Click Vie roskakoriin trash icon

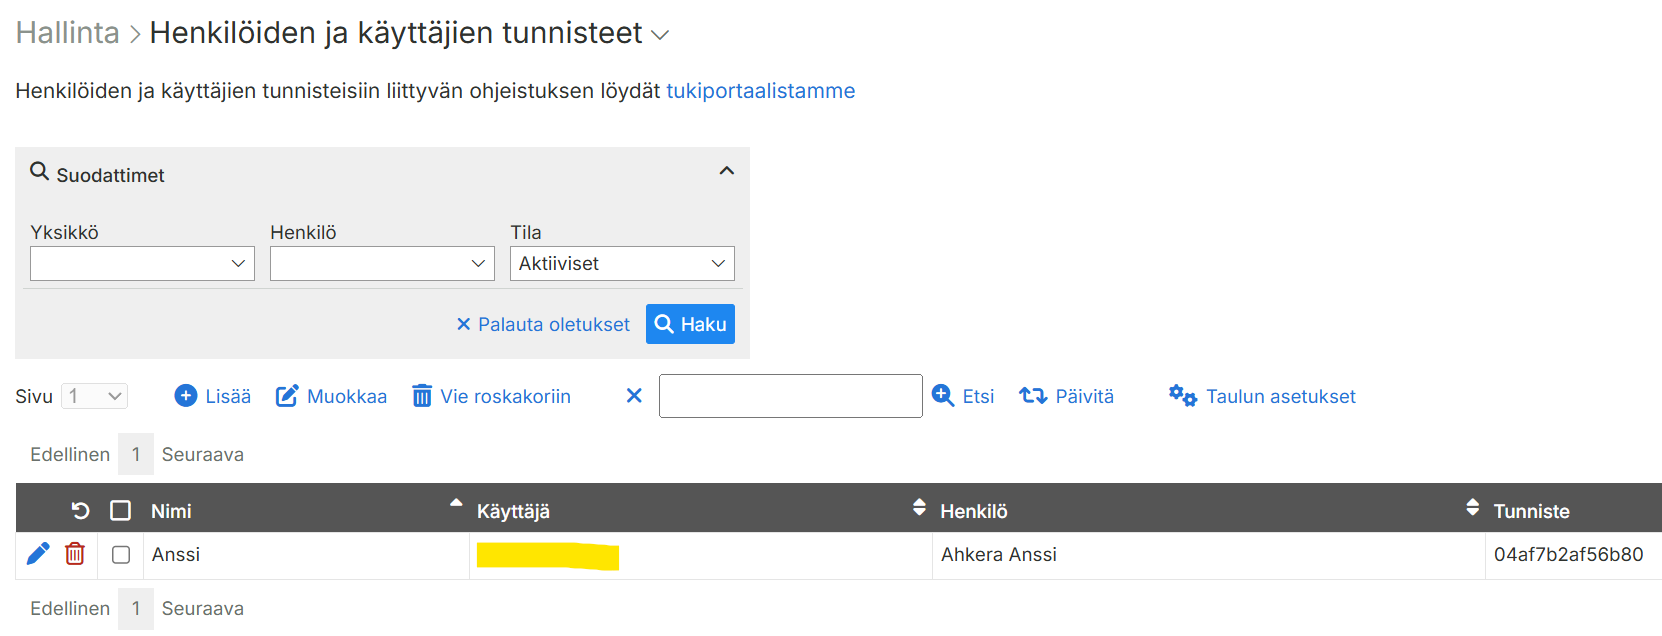[422, 396]
